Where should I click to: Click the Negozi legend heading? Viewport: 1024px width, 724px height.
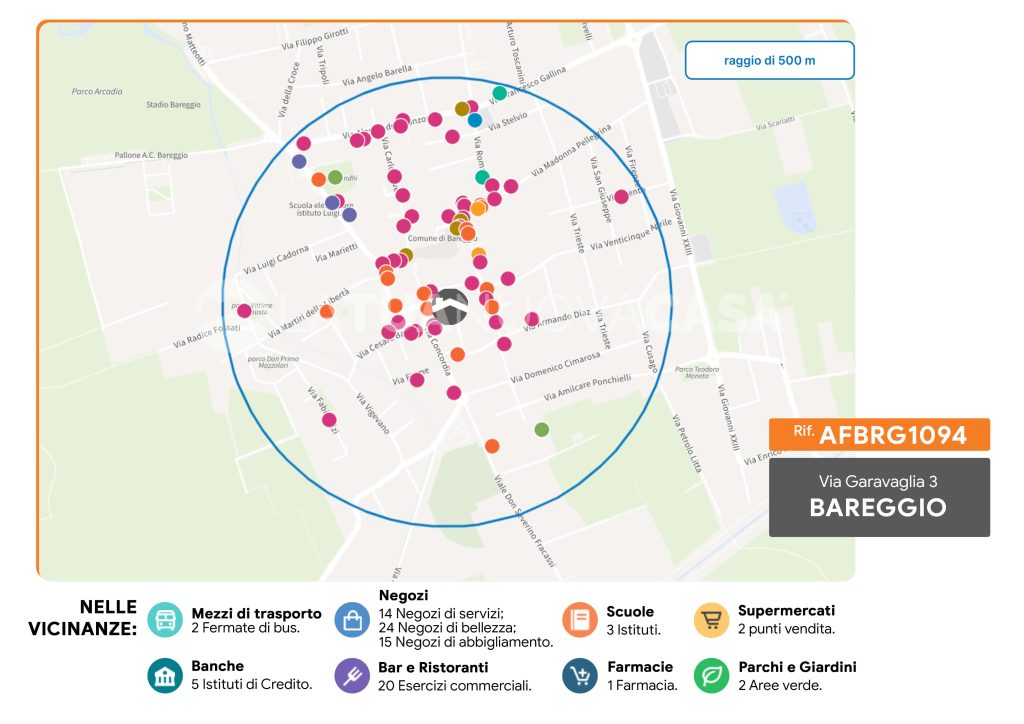[x=404, y=595]
